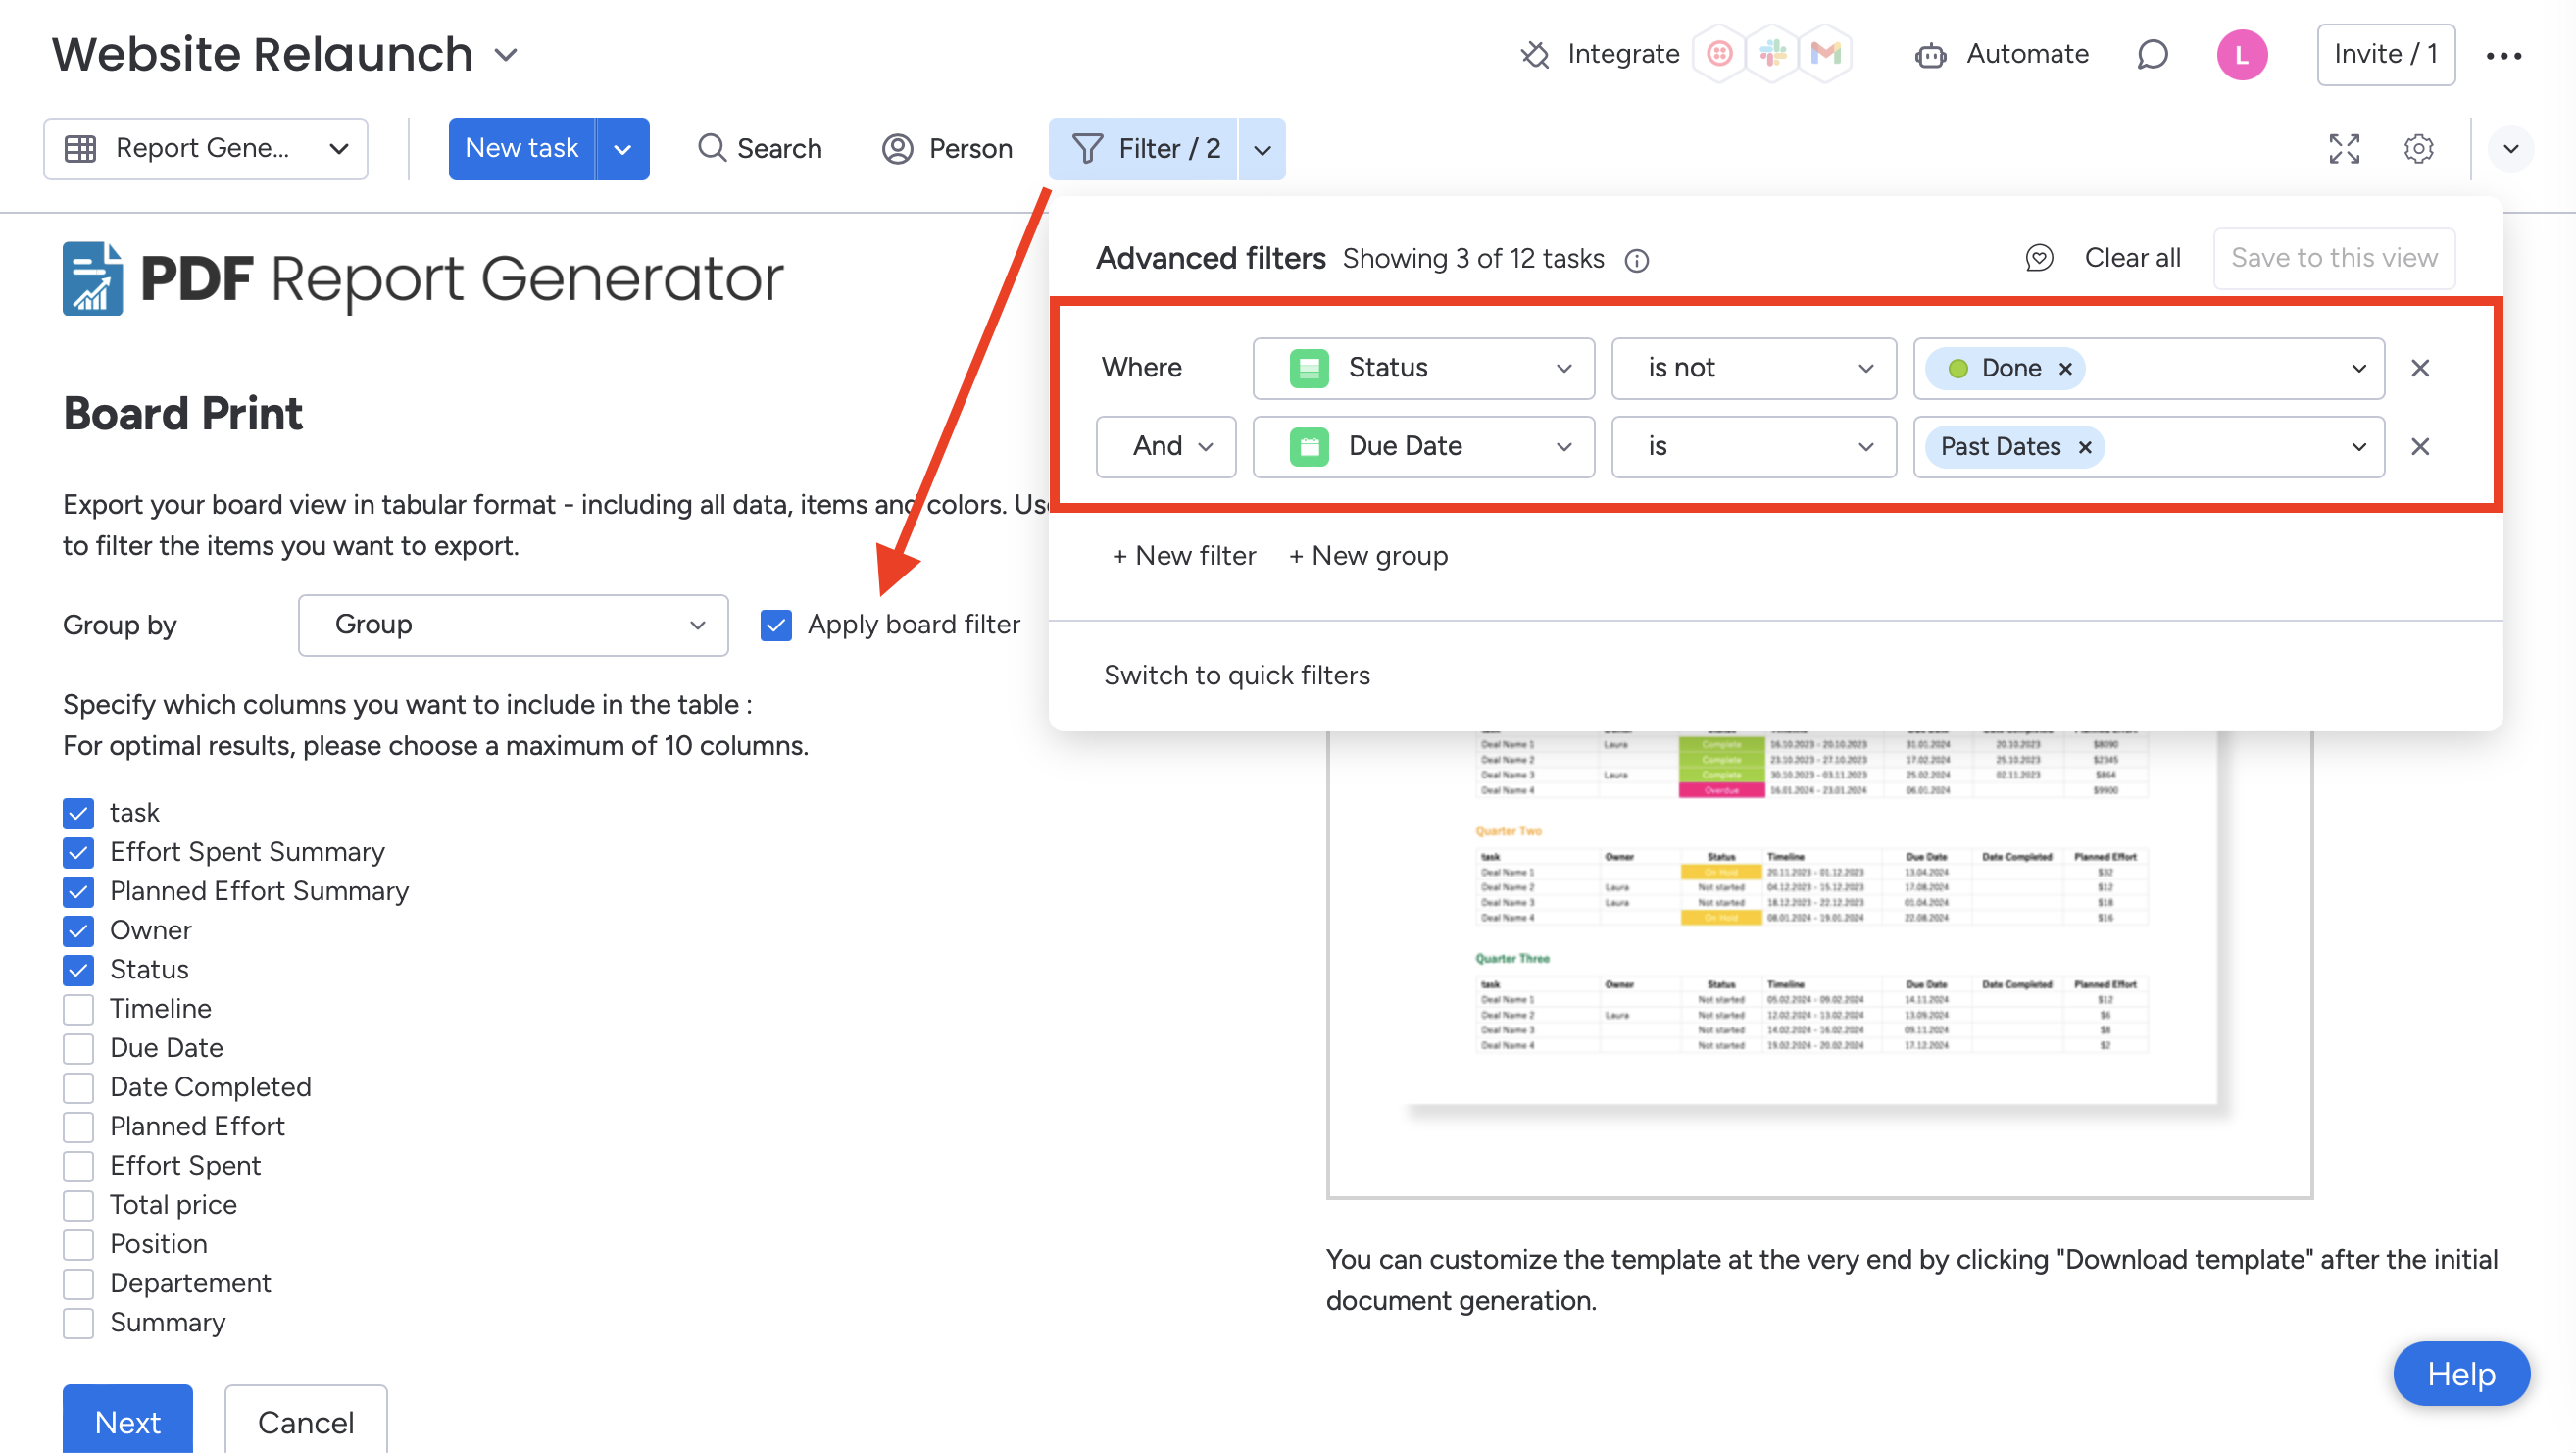Switch to quick filters
Viewport: 2576px width, 1453px height.
point(1237,676)
